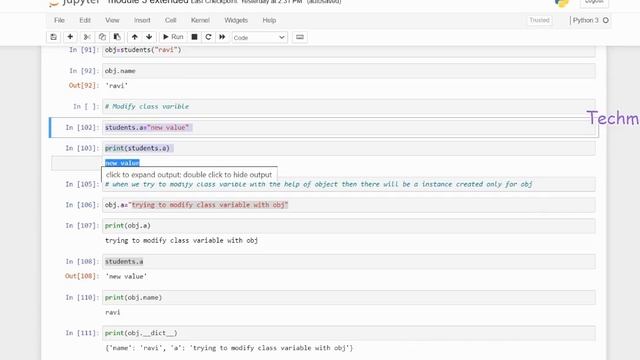Paste cells below icon

117,37
